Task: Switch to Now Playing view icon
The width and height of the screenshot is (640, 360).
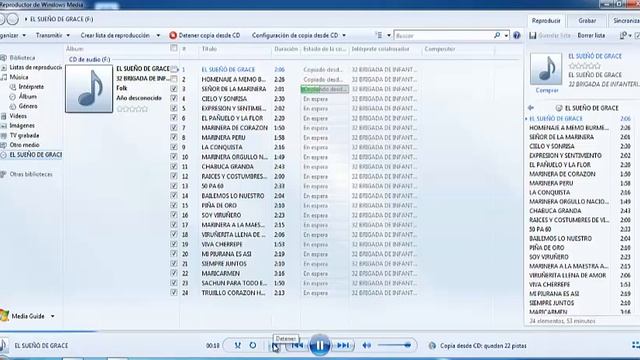Action: click(x=635, y=345)
